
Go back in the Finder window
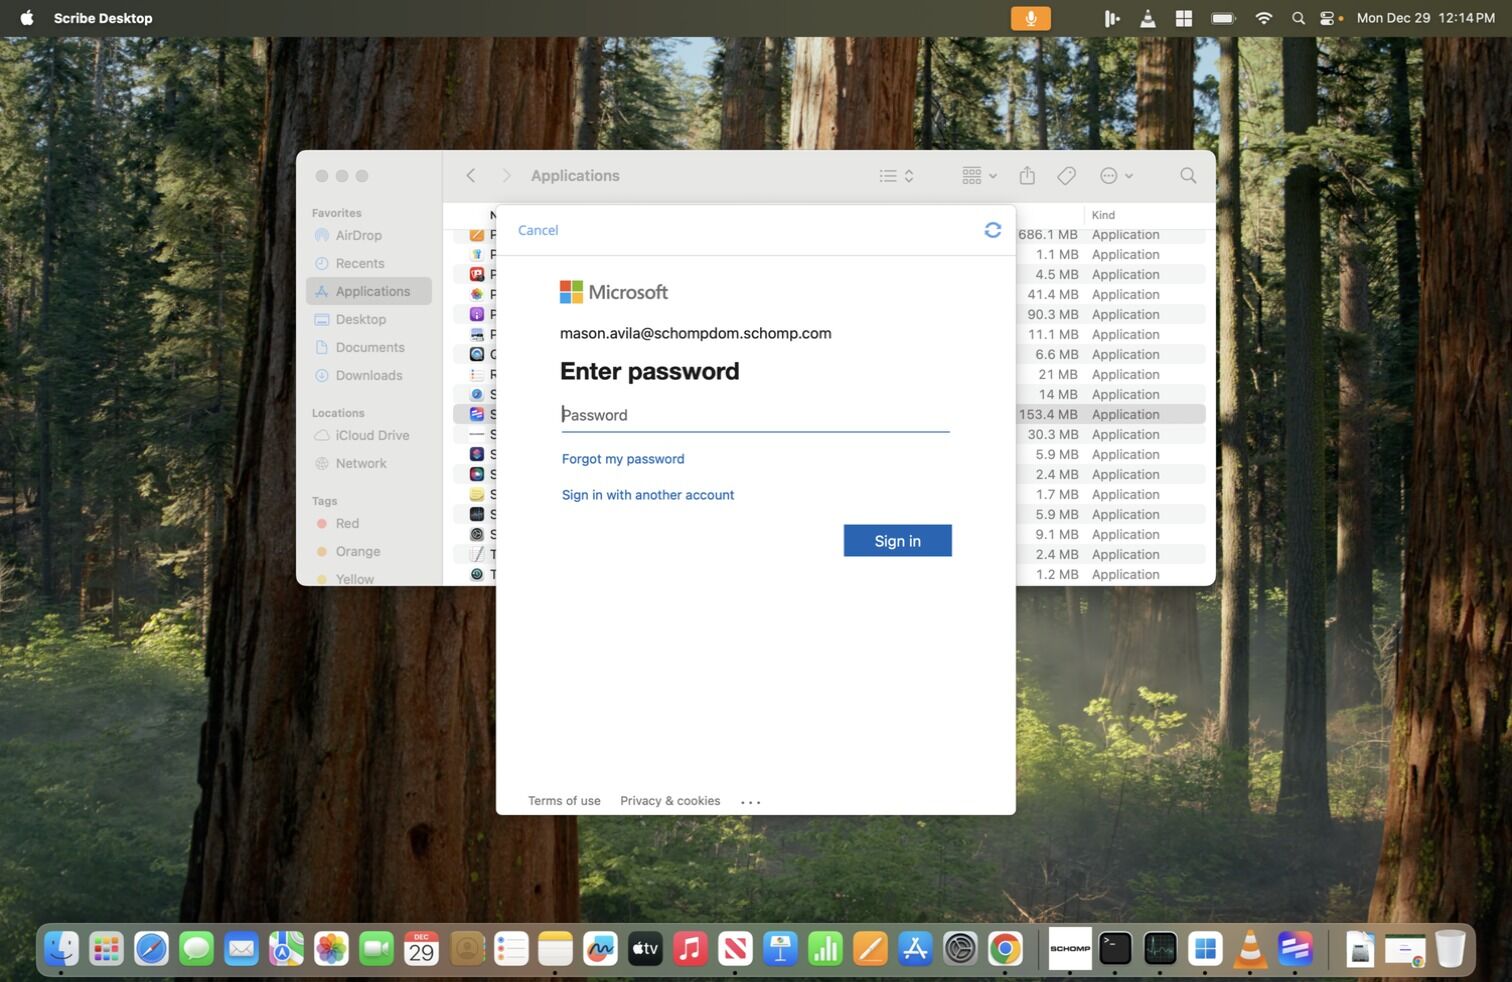click(x=471, y=176)
